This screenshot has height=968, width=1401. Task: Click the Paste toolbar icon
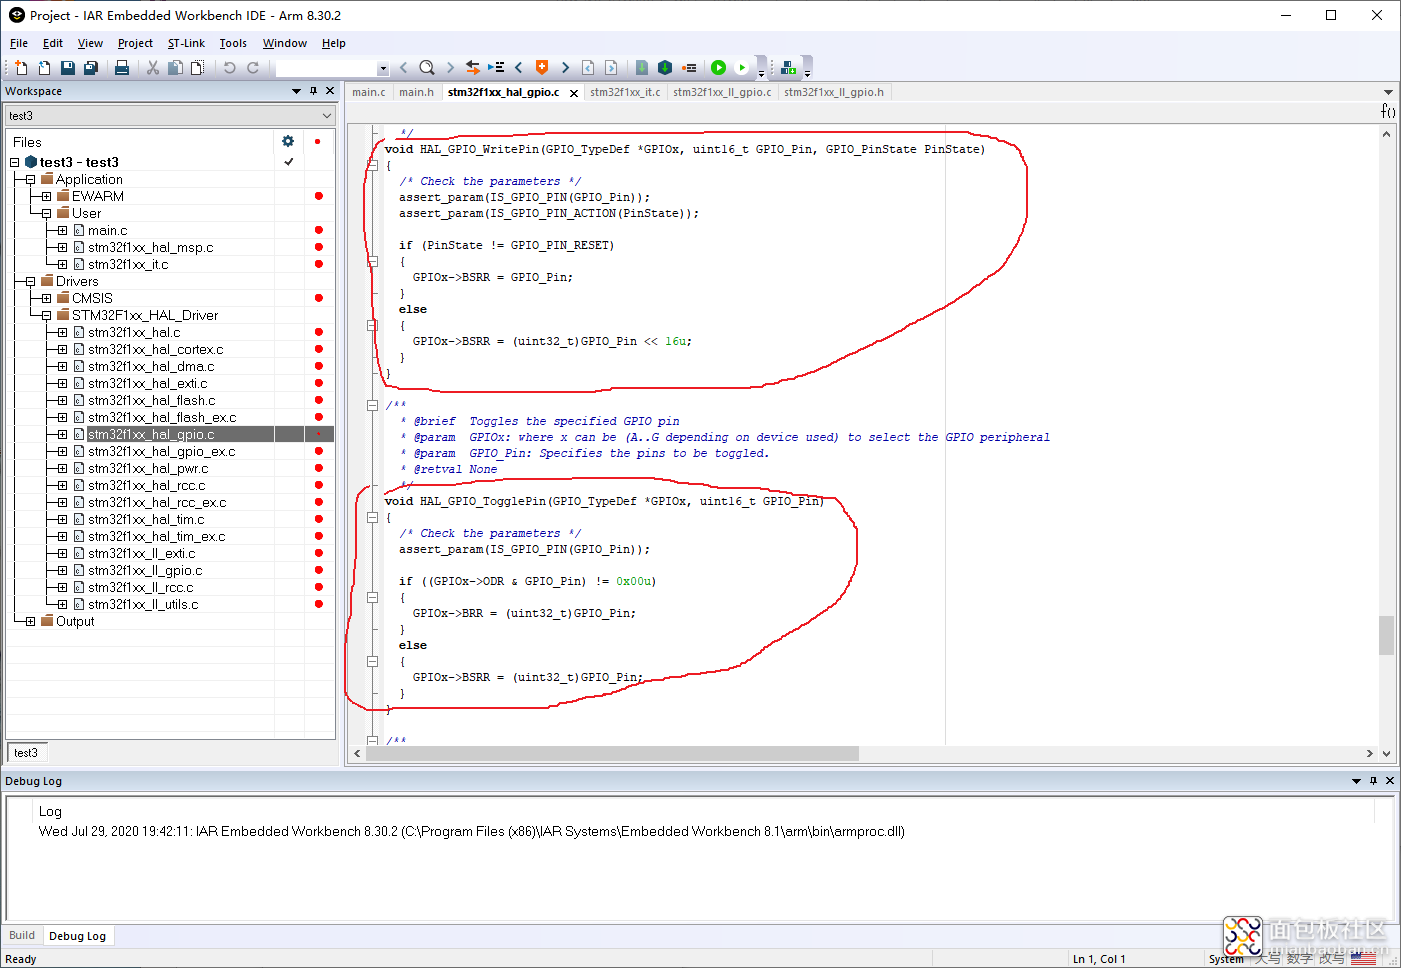[198, 67]
